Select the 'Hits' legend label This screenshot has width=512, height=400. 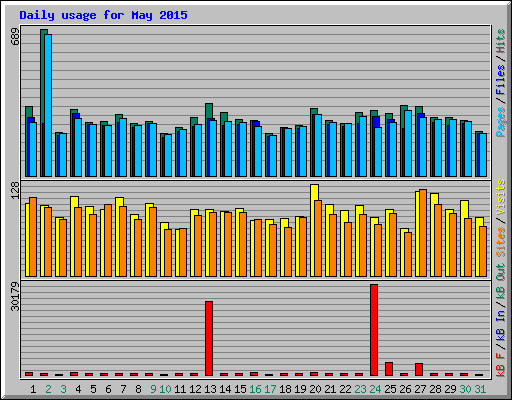[x=500, y=41]
